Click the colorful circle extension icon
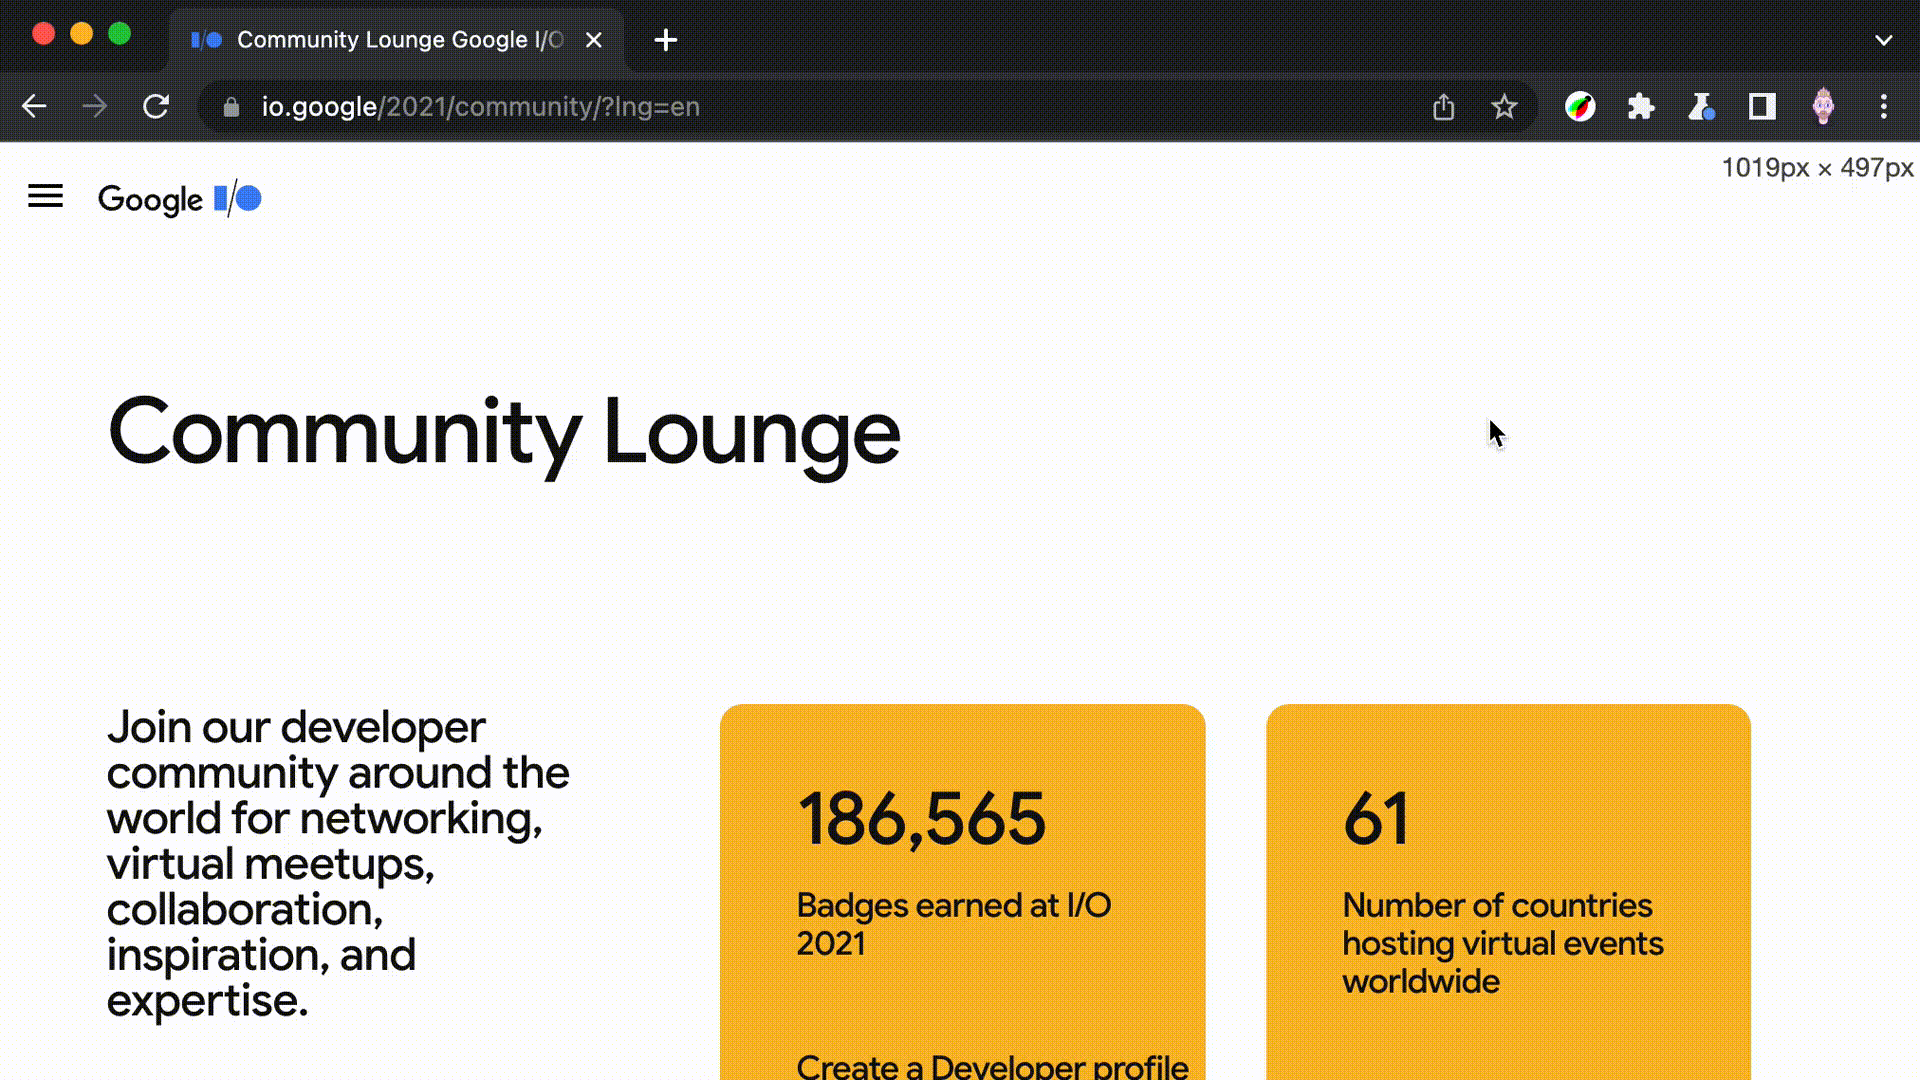Viewport: 1920px width, 1080px height. (x=1580, y=107)
